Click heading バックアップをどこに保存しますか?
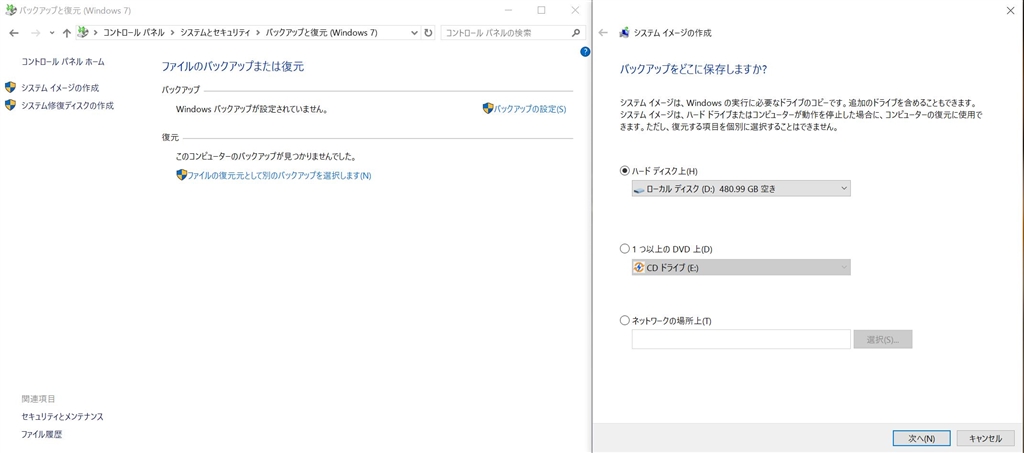 [x=692, y=69]
